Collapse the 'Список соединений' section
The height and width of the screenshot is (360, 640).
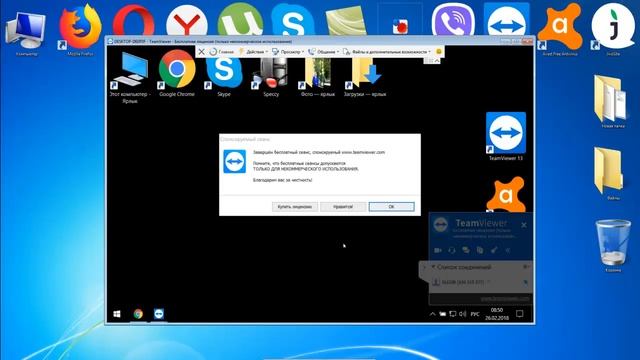(x=433, y=267)
